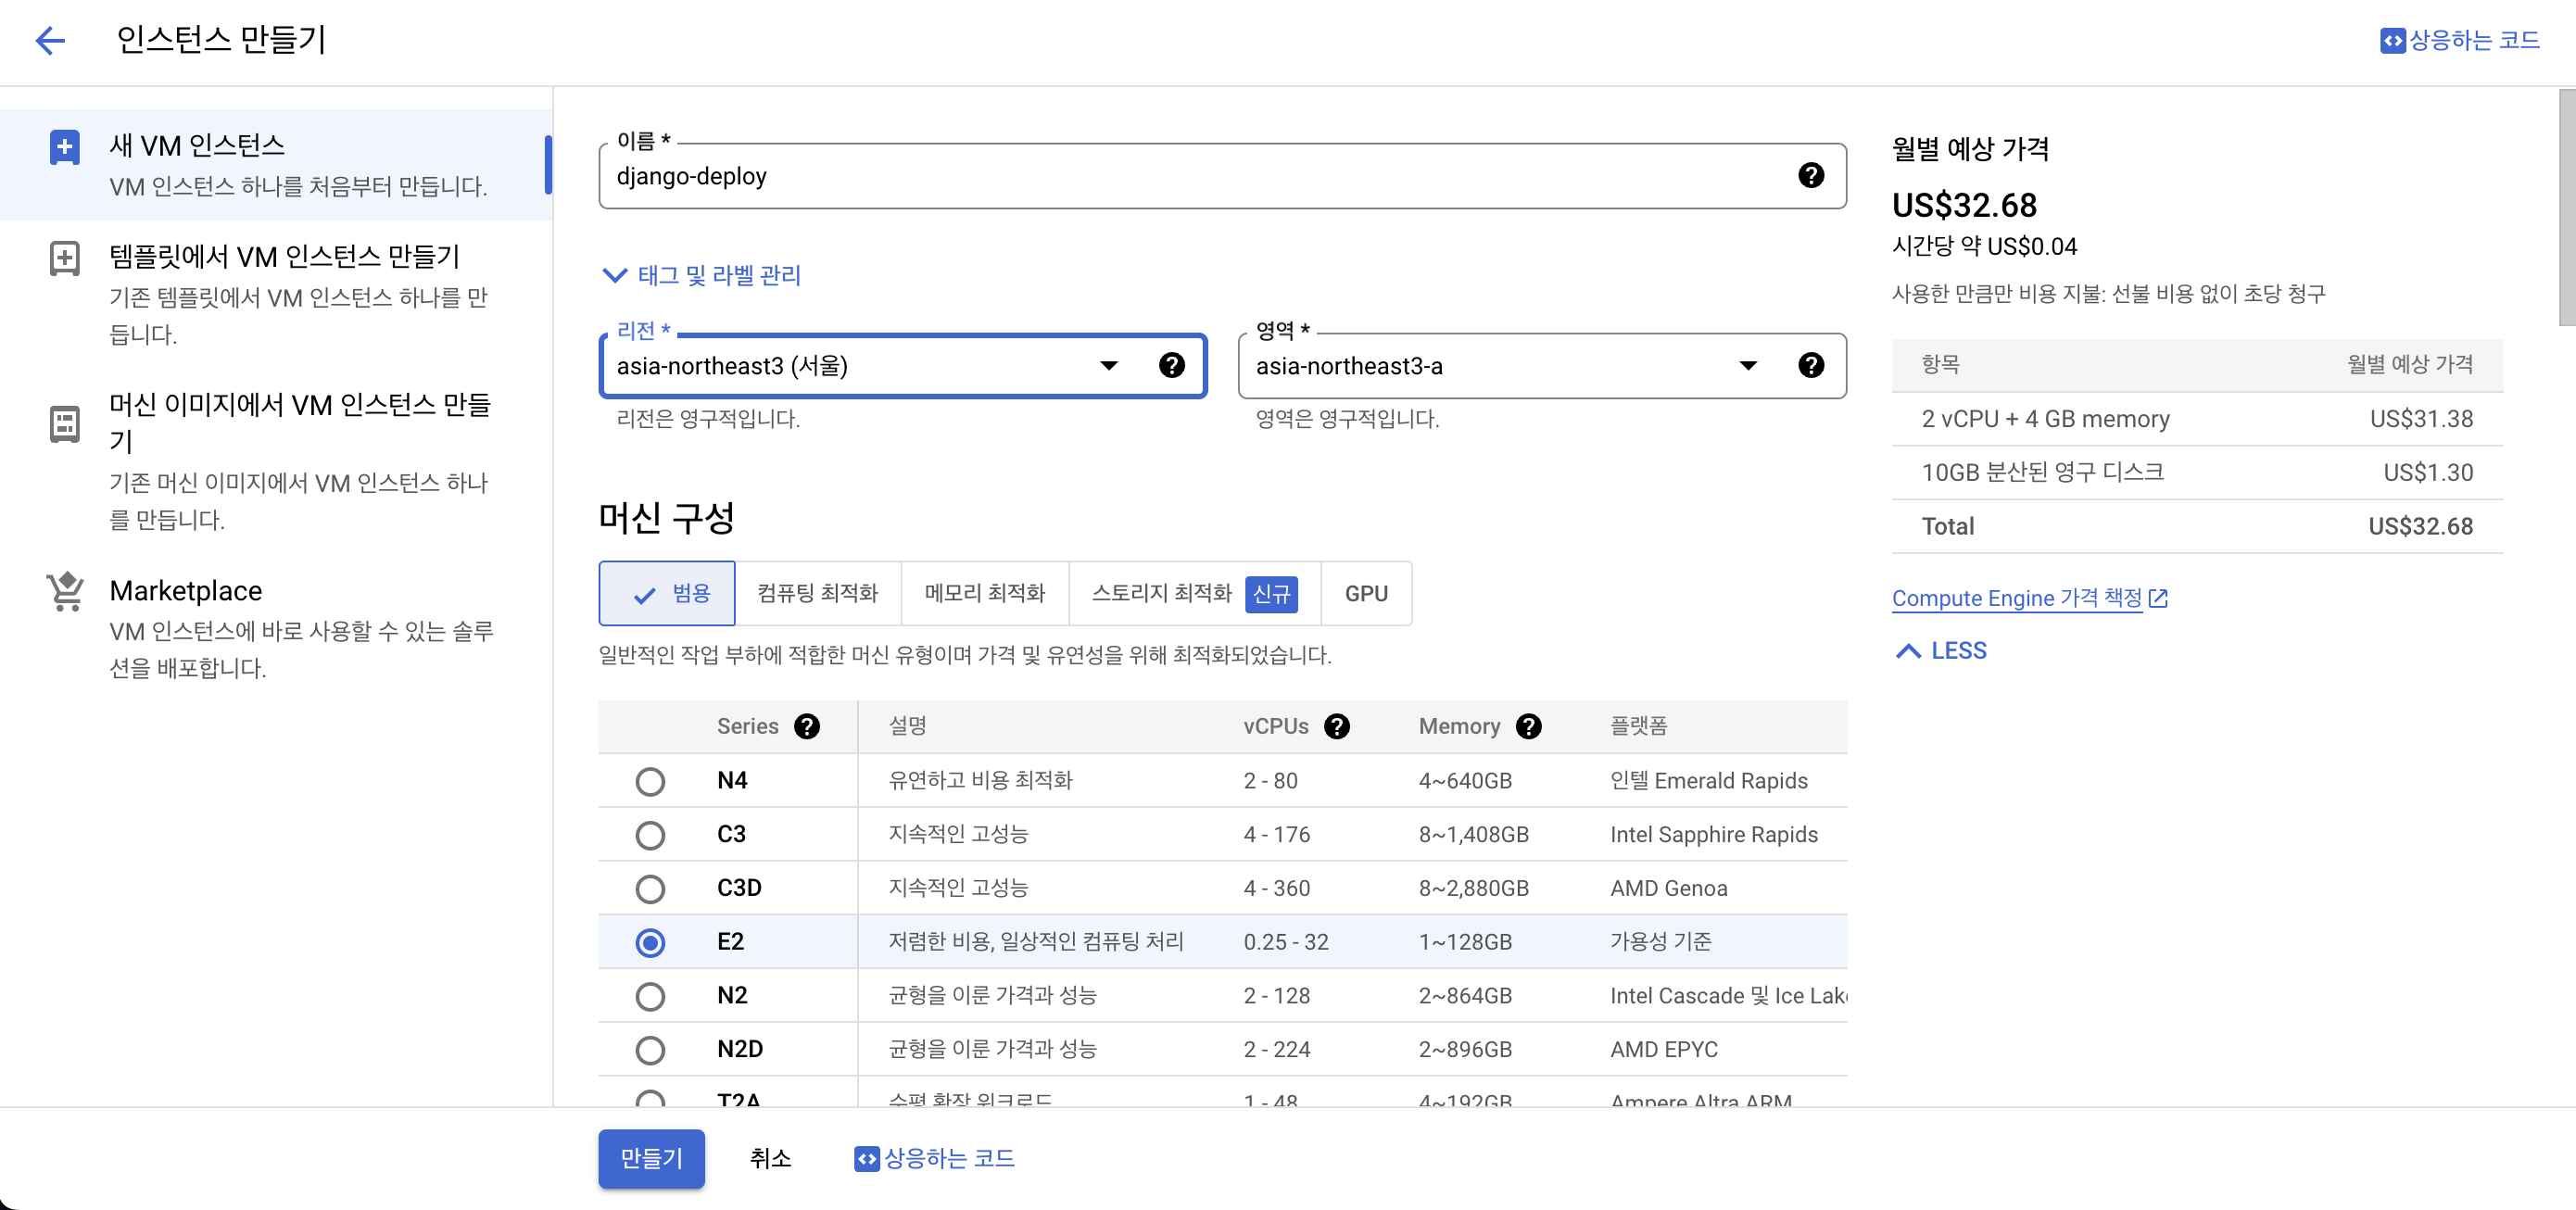Open help icon for 영역 dropdown
This screenshot has height=1210, width=2576.
[1810, 365]
